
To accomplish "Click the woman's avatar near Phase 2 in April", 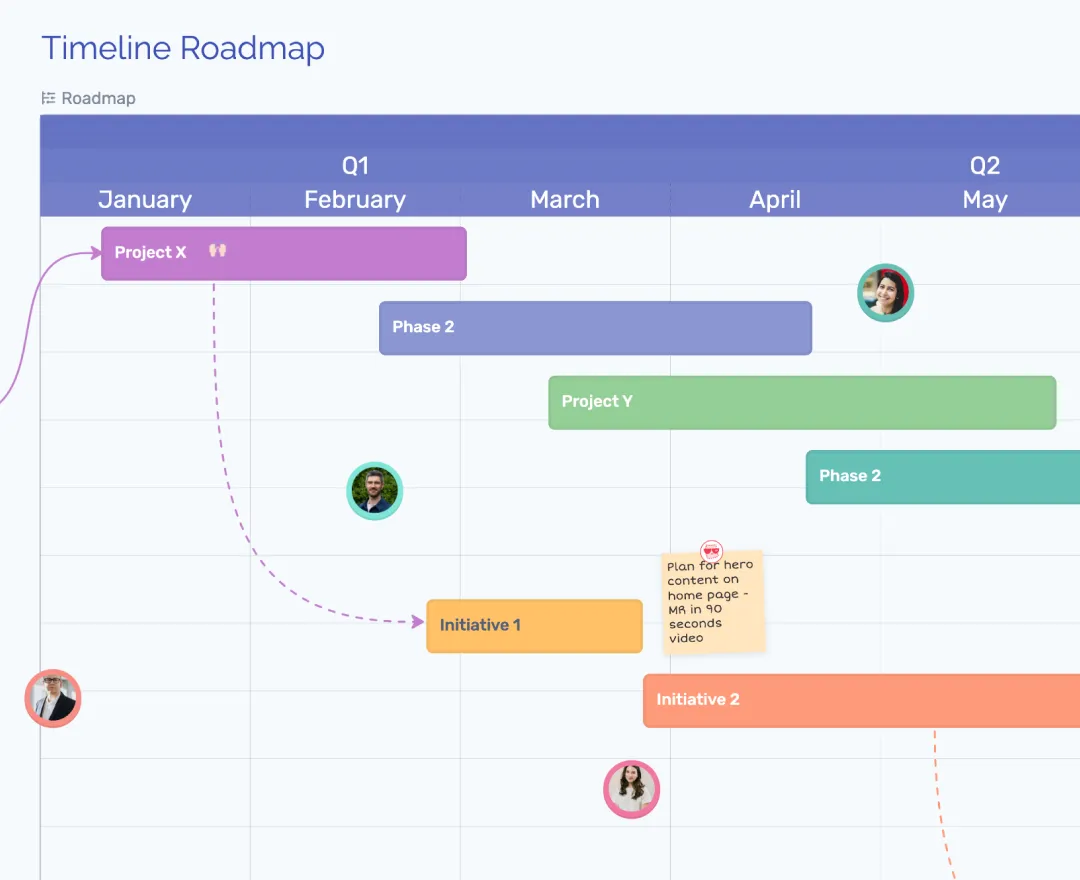I will click(885, 292).
